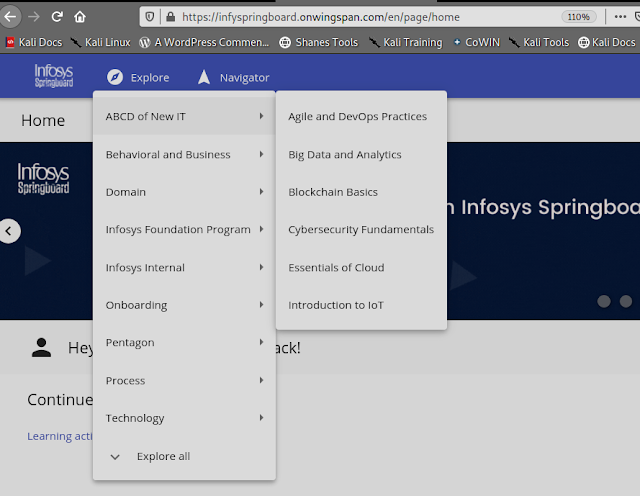This screenshot has width=640, height=496.
Task: Open the Kali Tools bookmark
Action: [x=539, y=42]
